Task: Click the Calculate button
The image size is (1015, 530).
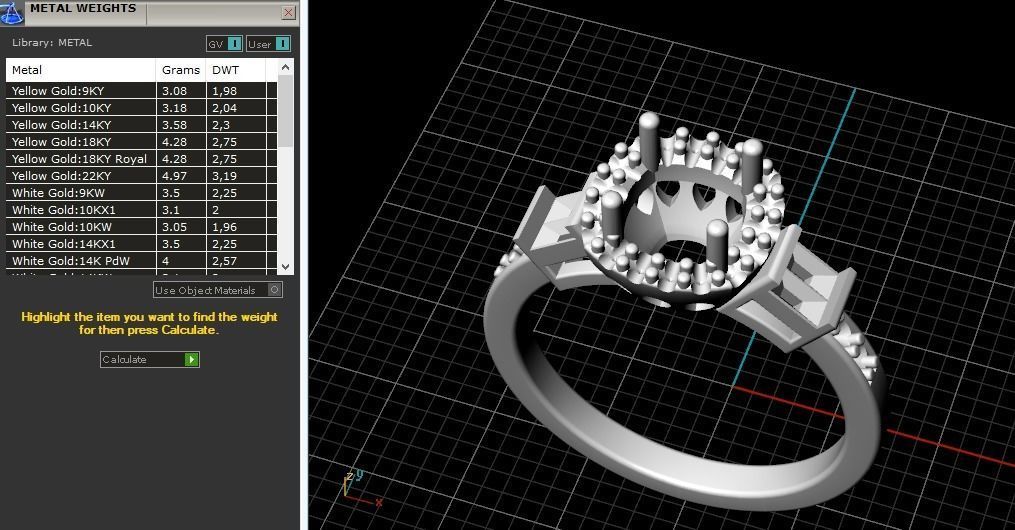Action: pyautogui.click(x=150, y=359)
